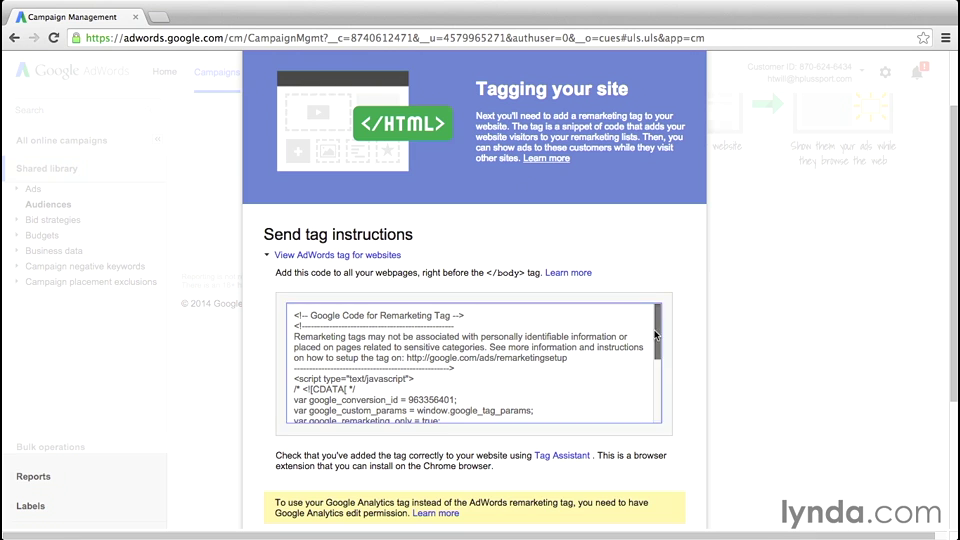Select All online campaigns in sidebar
The image size is (960, 540).
click(x=61, y=140)
